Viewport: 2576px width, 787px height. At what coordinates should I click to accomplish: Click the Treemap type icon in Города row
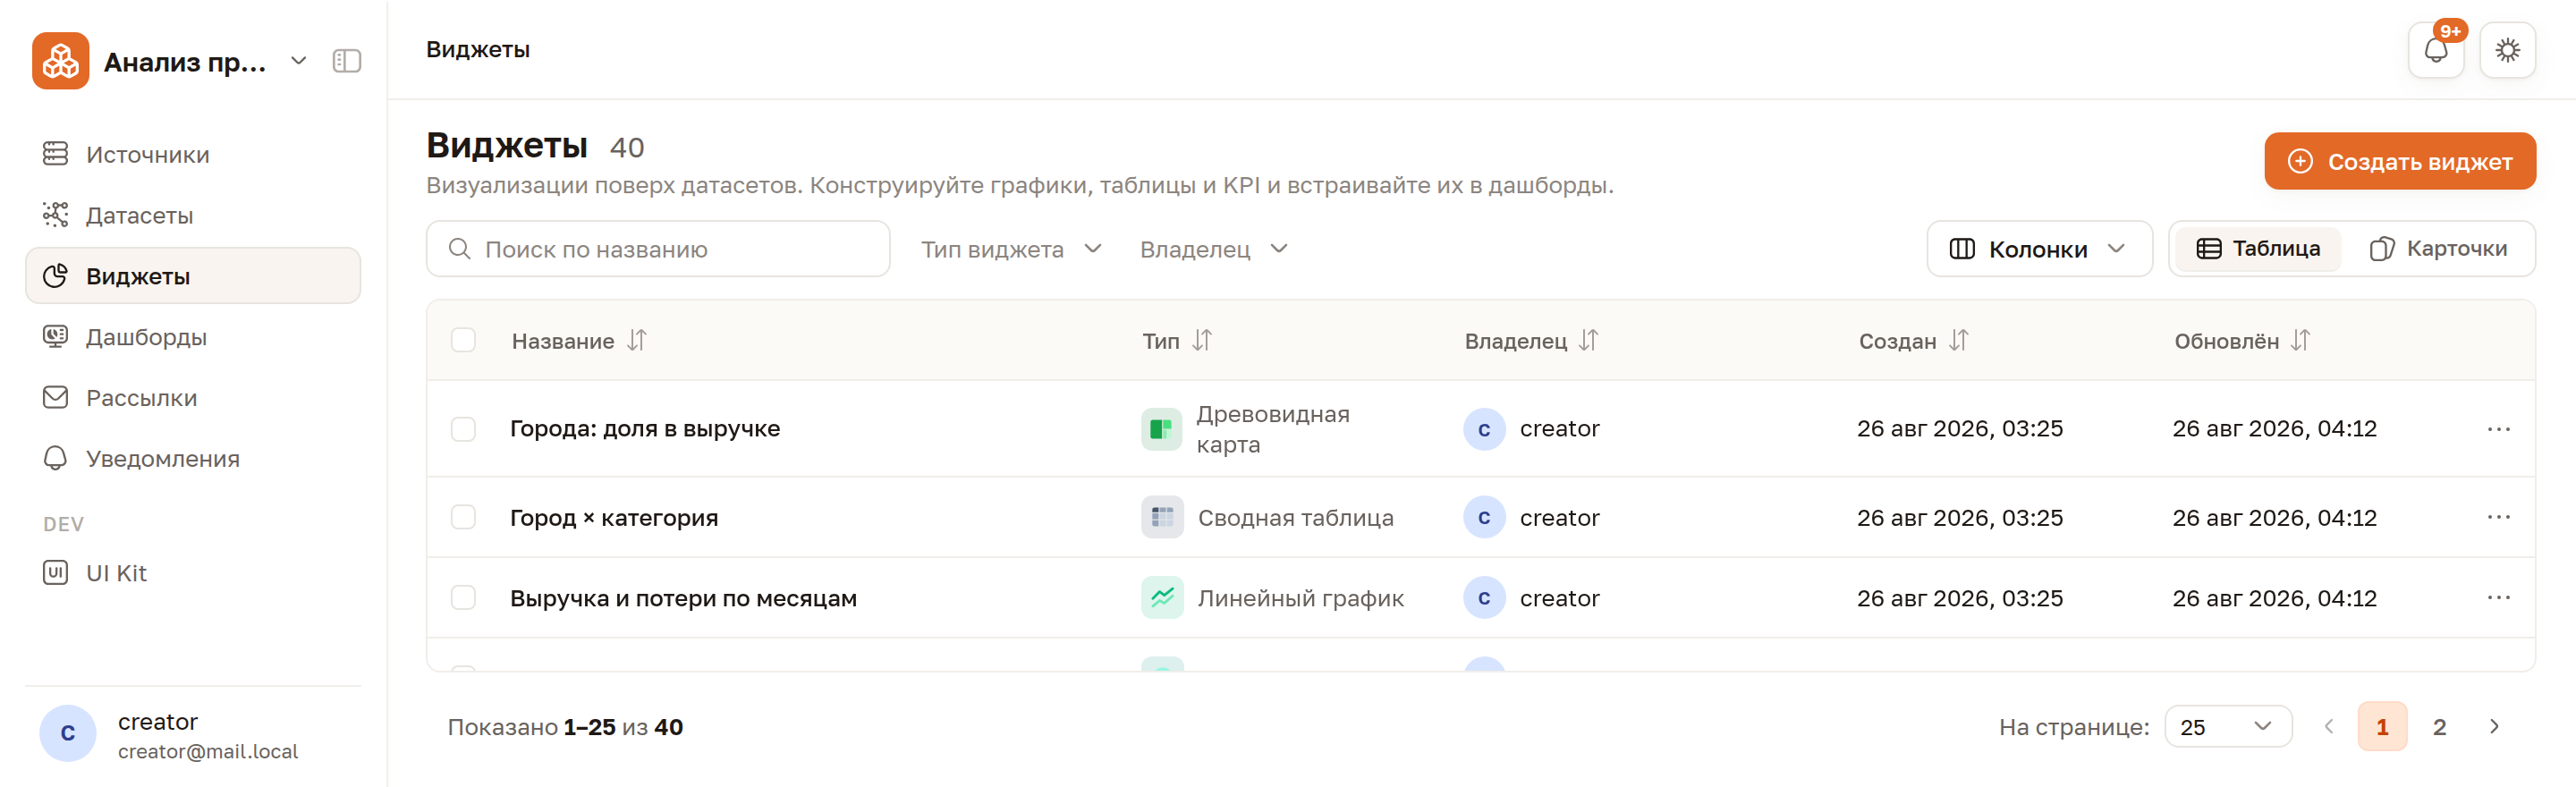(1162, 429)
